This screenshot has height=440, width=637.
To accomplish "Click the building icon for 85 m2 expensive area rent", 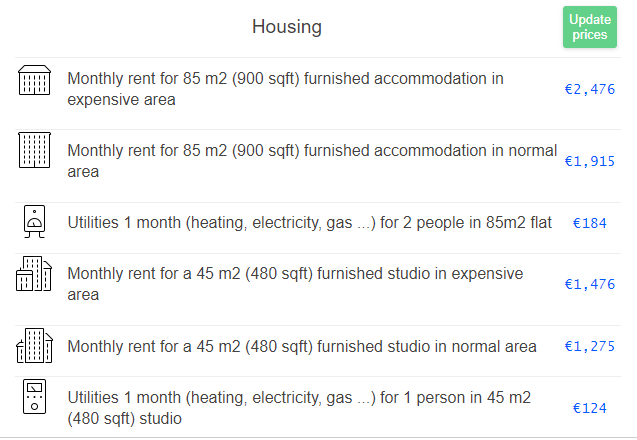I will (35, 81).
